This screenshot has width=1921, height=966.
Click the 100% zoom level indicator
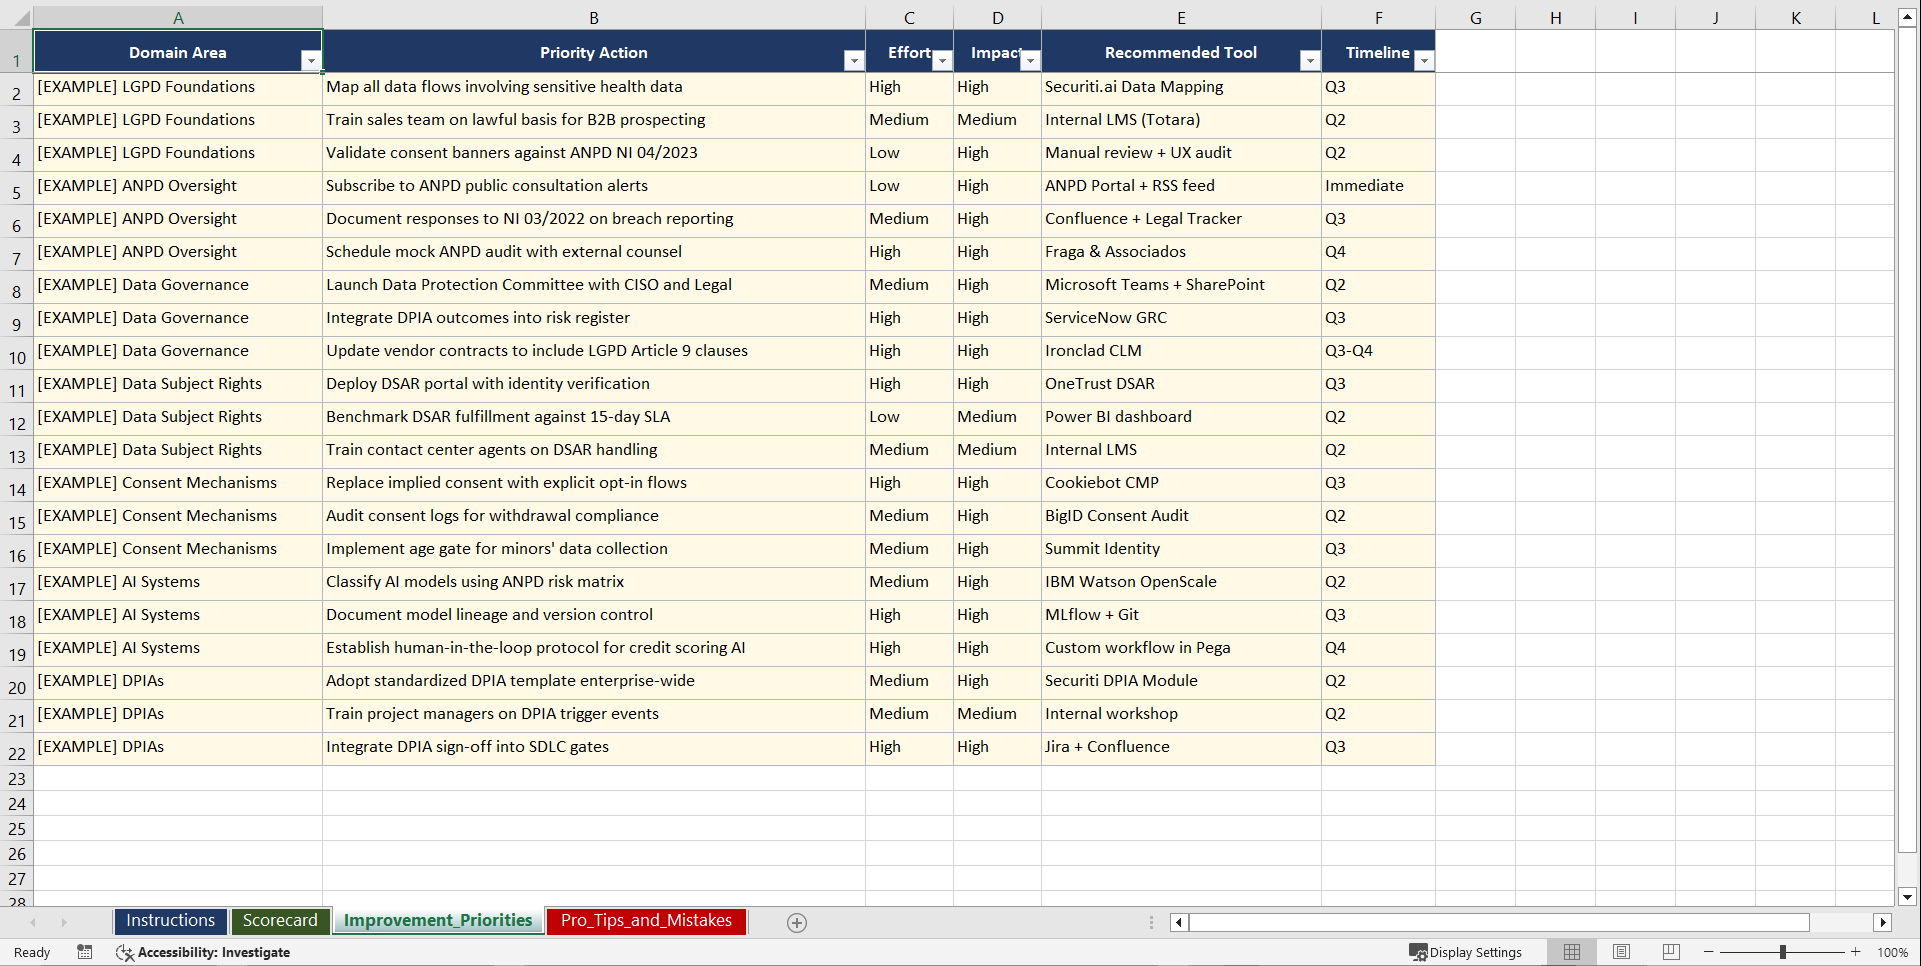coord(1895,952)
